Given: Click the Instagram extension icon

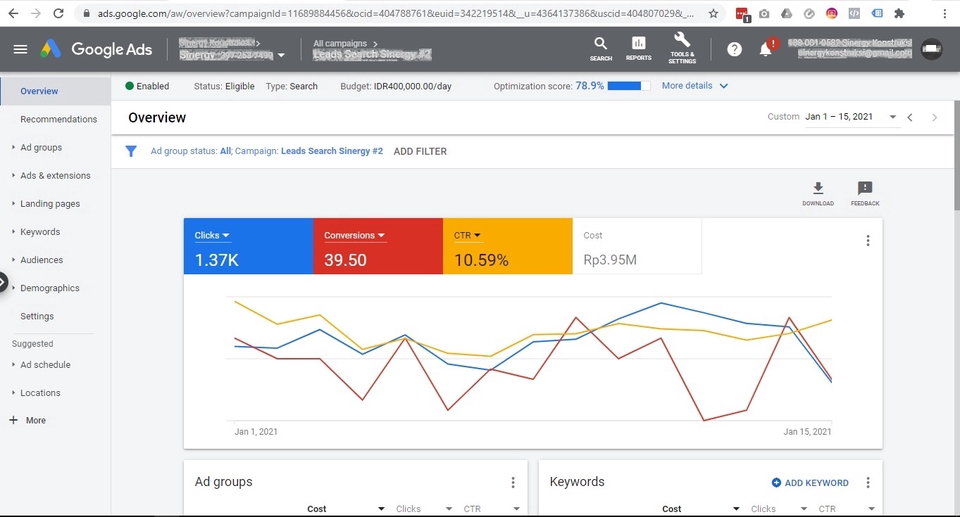Looking at the screenshot, I should point(831,13).
